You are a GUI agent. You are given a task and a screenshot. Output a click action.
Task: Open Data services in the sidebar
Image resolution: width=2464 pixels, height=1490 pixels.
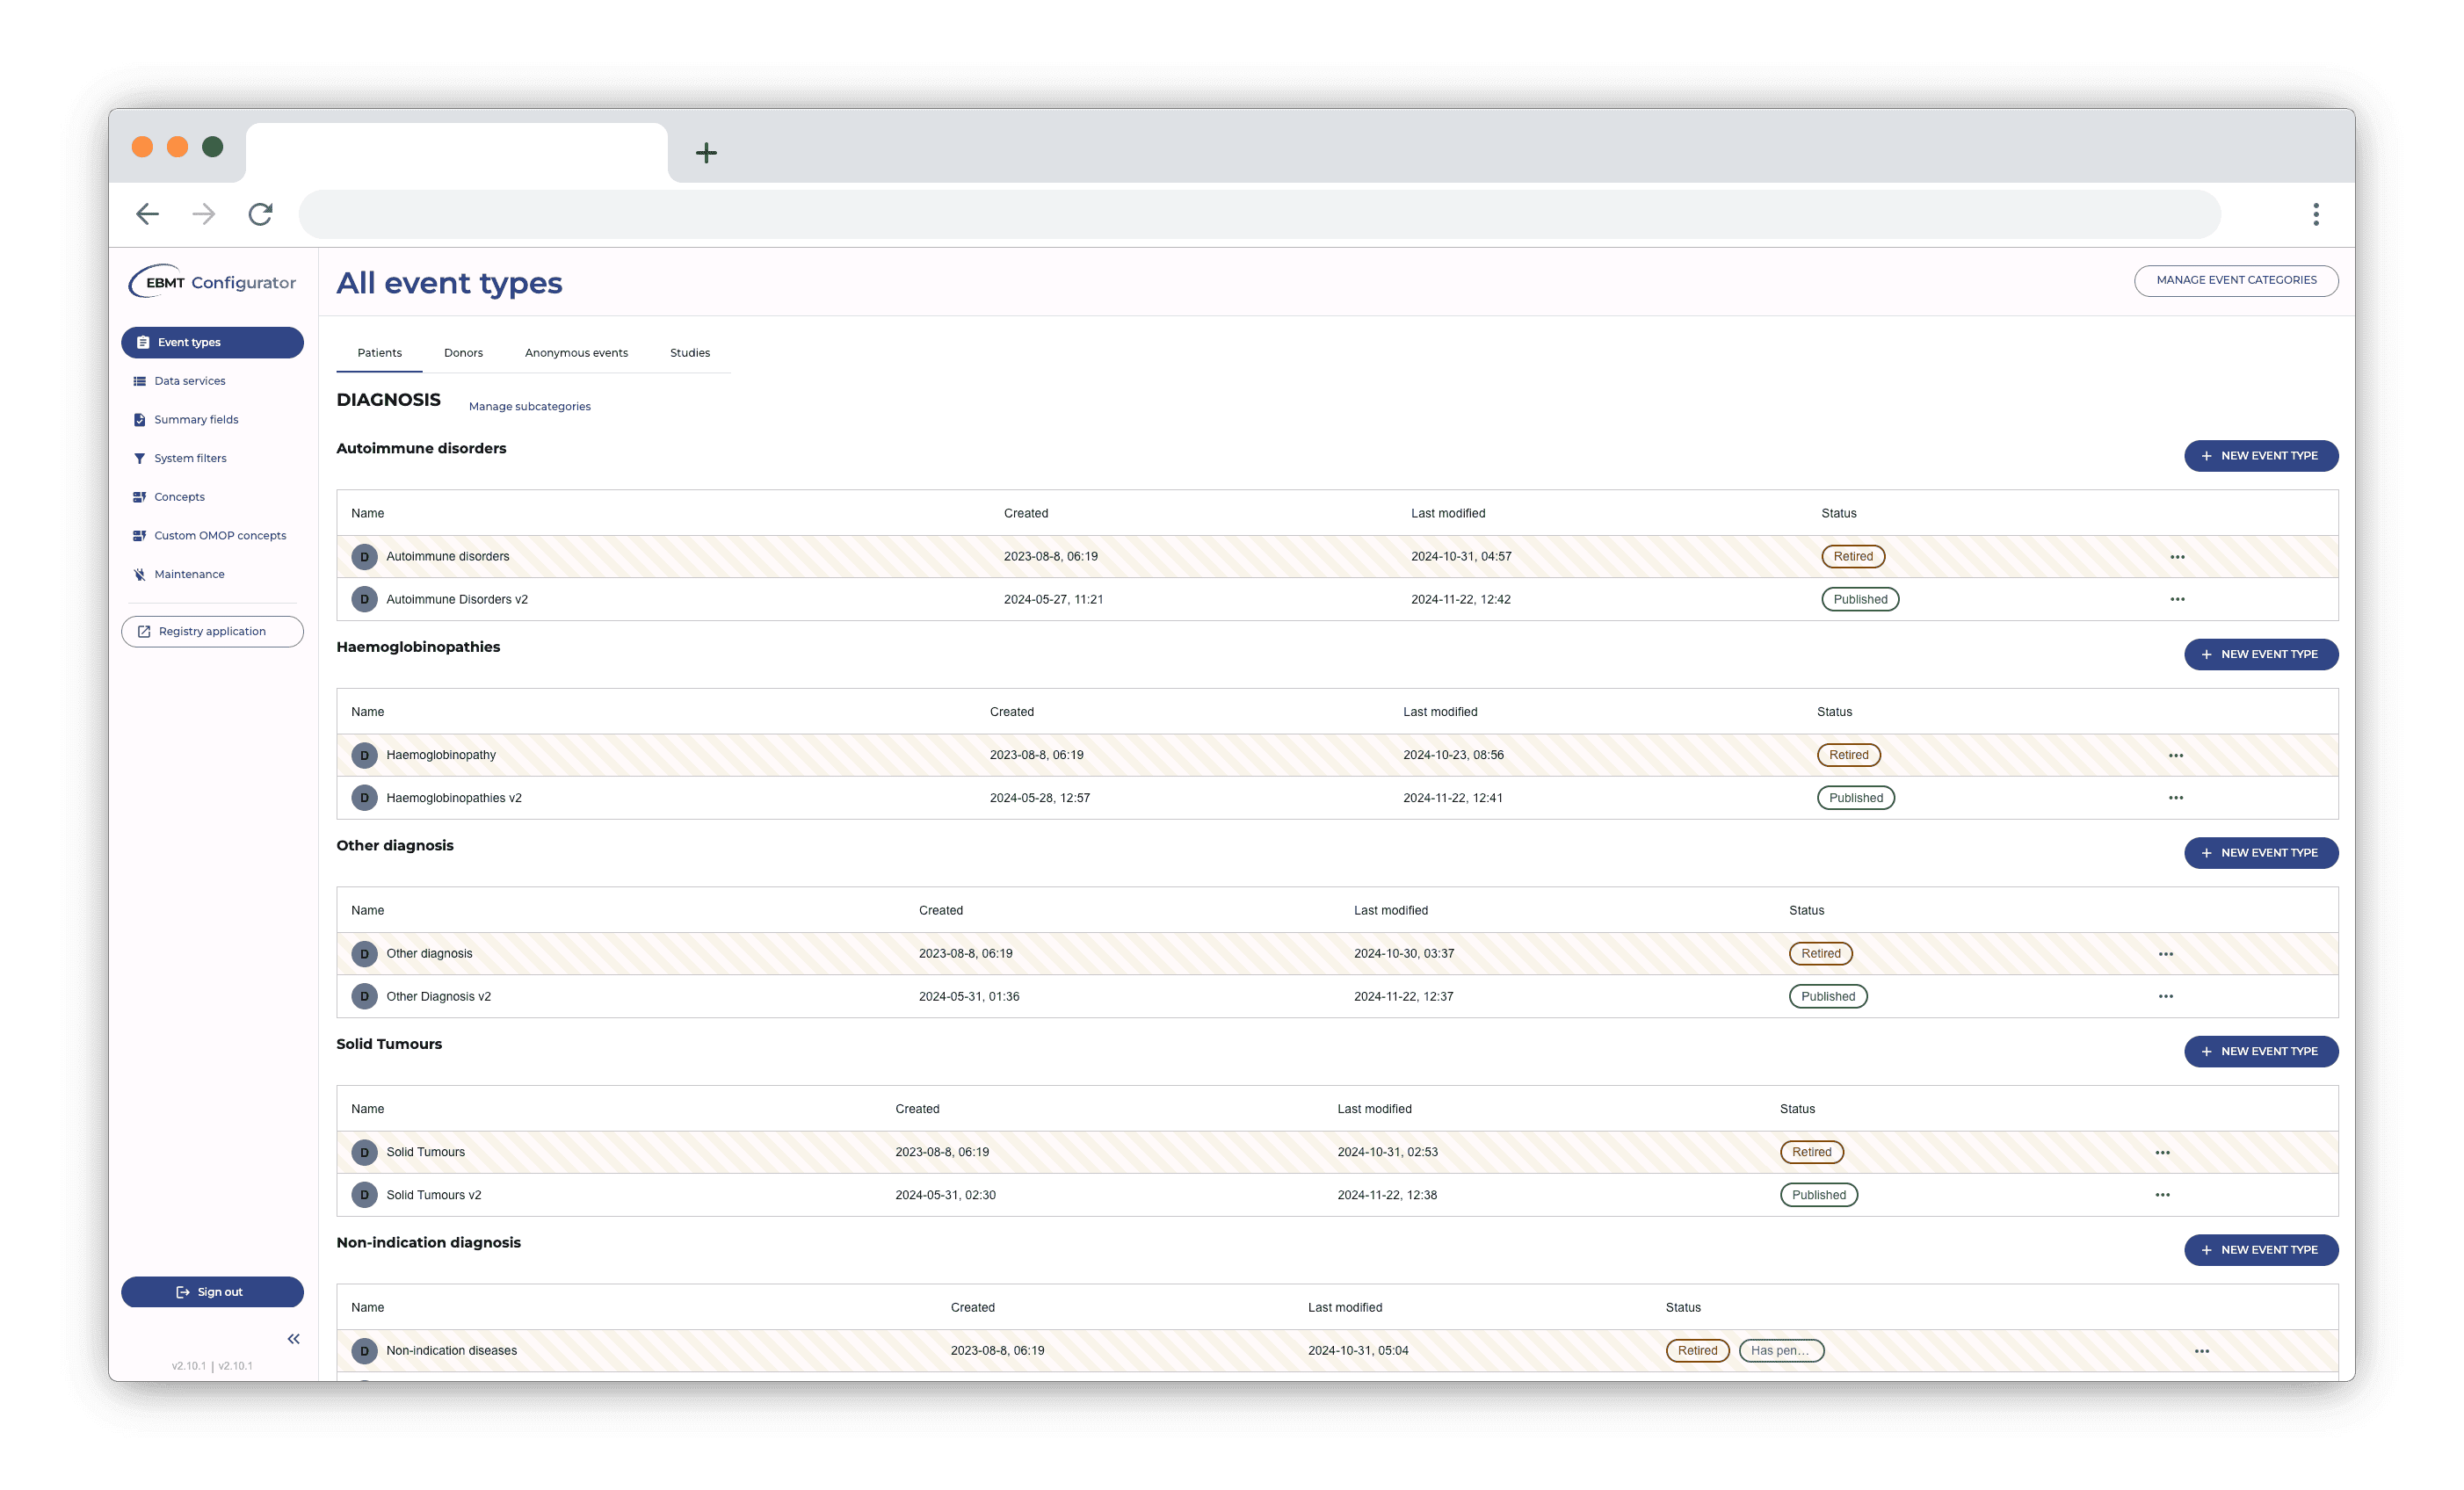point(189,381)
